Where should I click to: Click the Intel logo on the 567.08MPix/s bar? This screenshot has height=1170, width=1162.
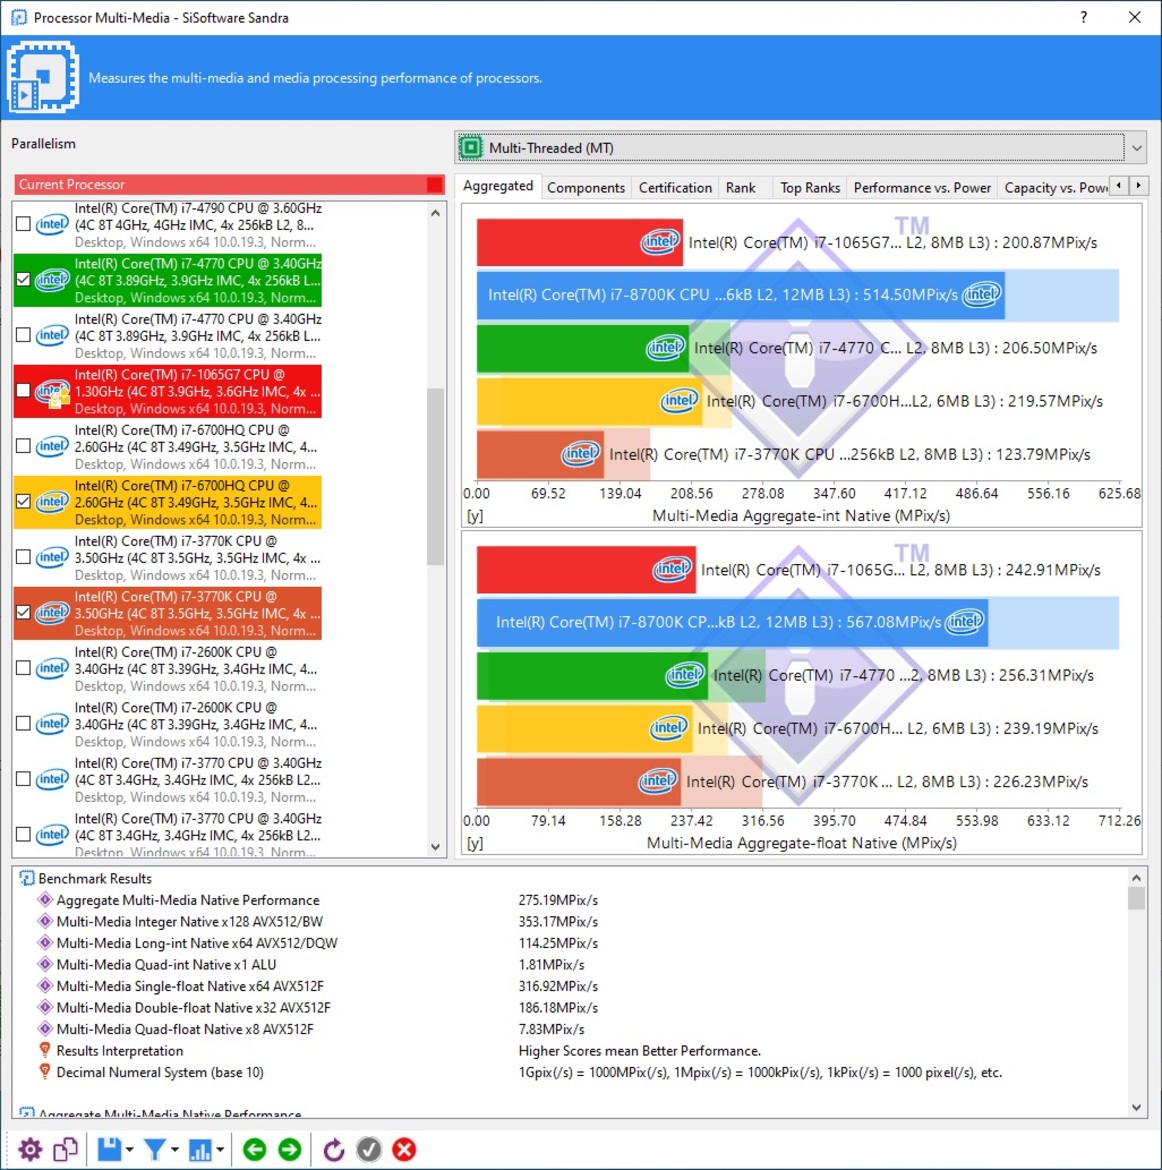pos(964,622)
